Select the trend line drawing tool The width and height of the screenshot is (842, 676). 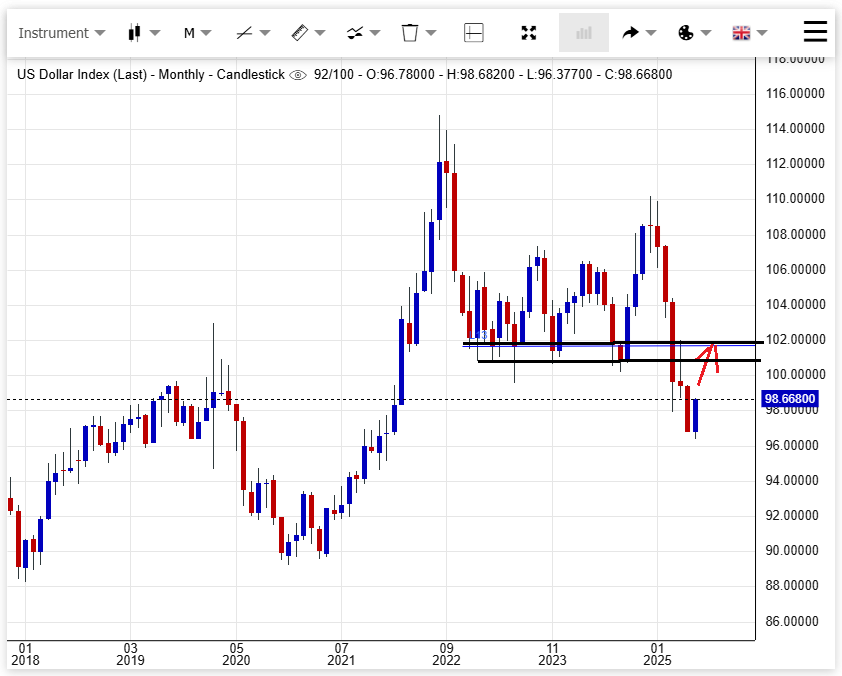click(244, 33)
